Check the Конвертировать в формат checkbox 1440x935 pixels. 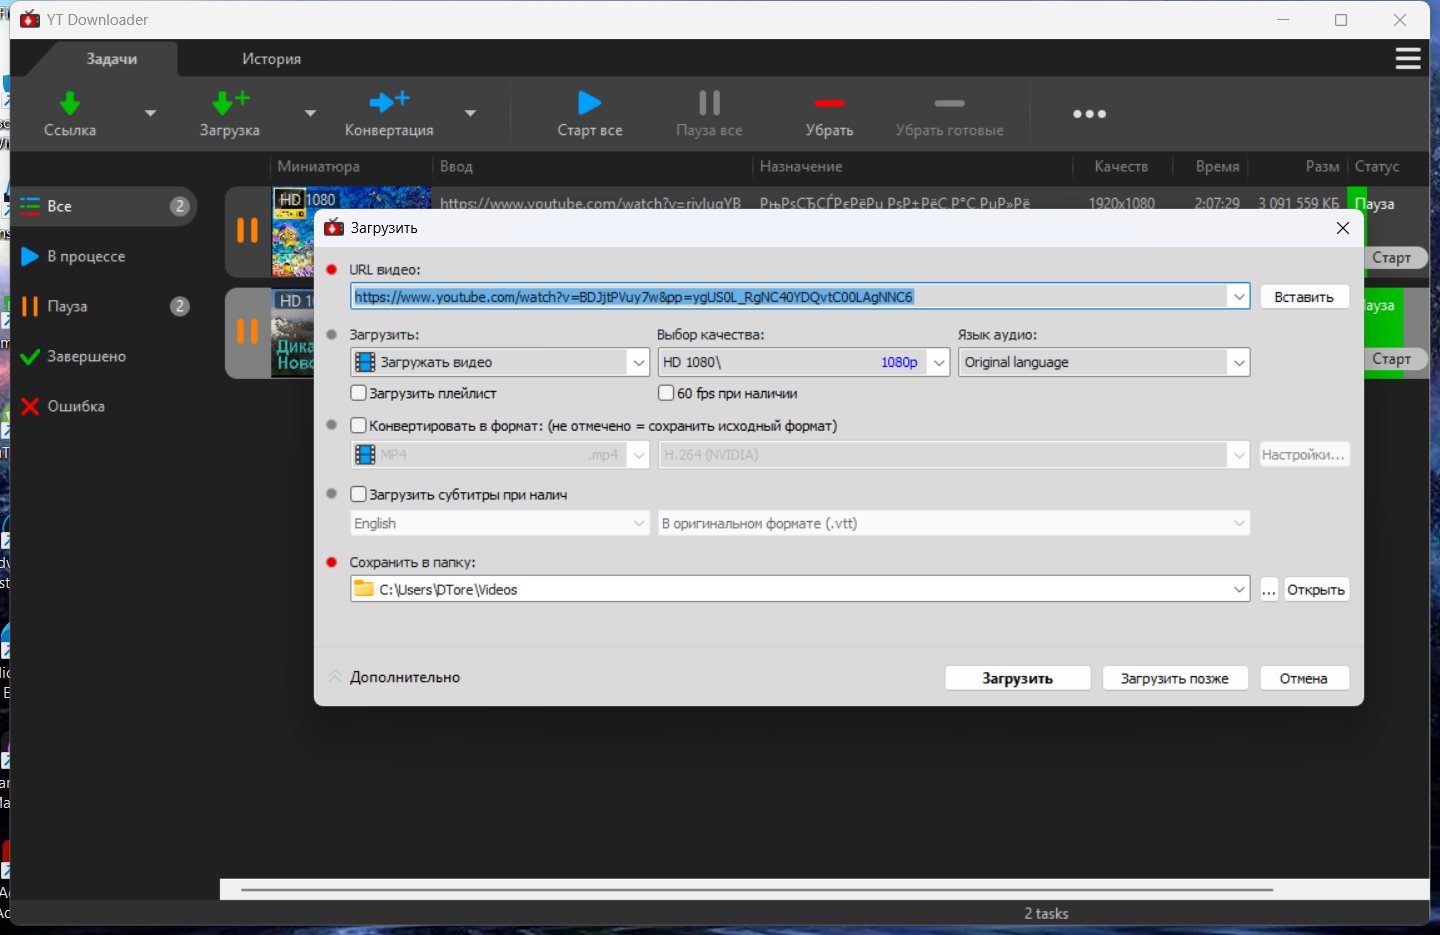[x=359, y=425]
